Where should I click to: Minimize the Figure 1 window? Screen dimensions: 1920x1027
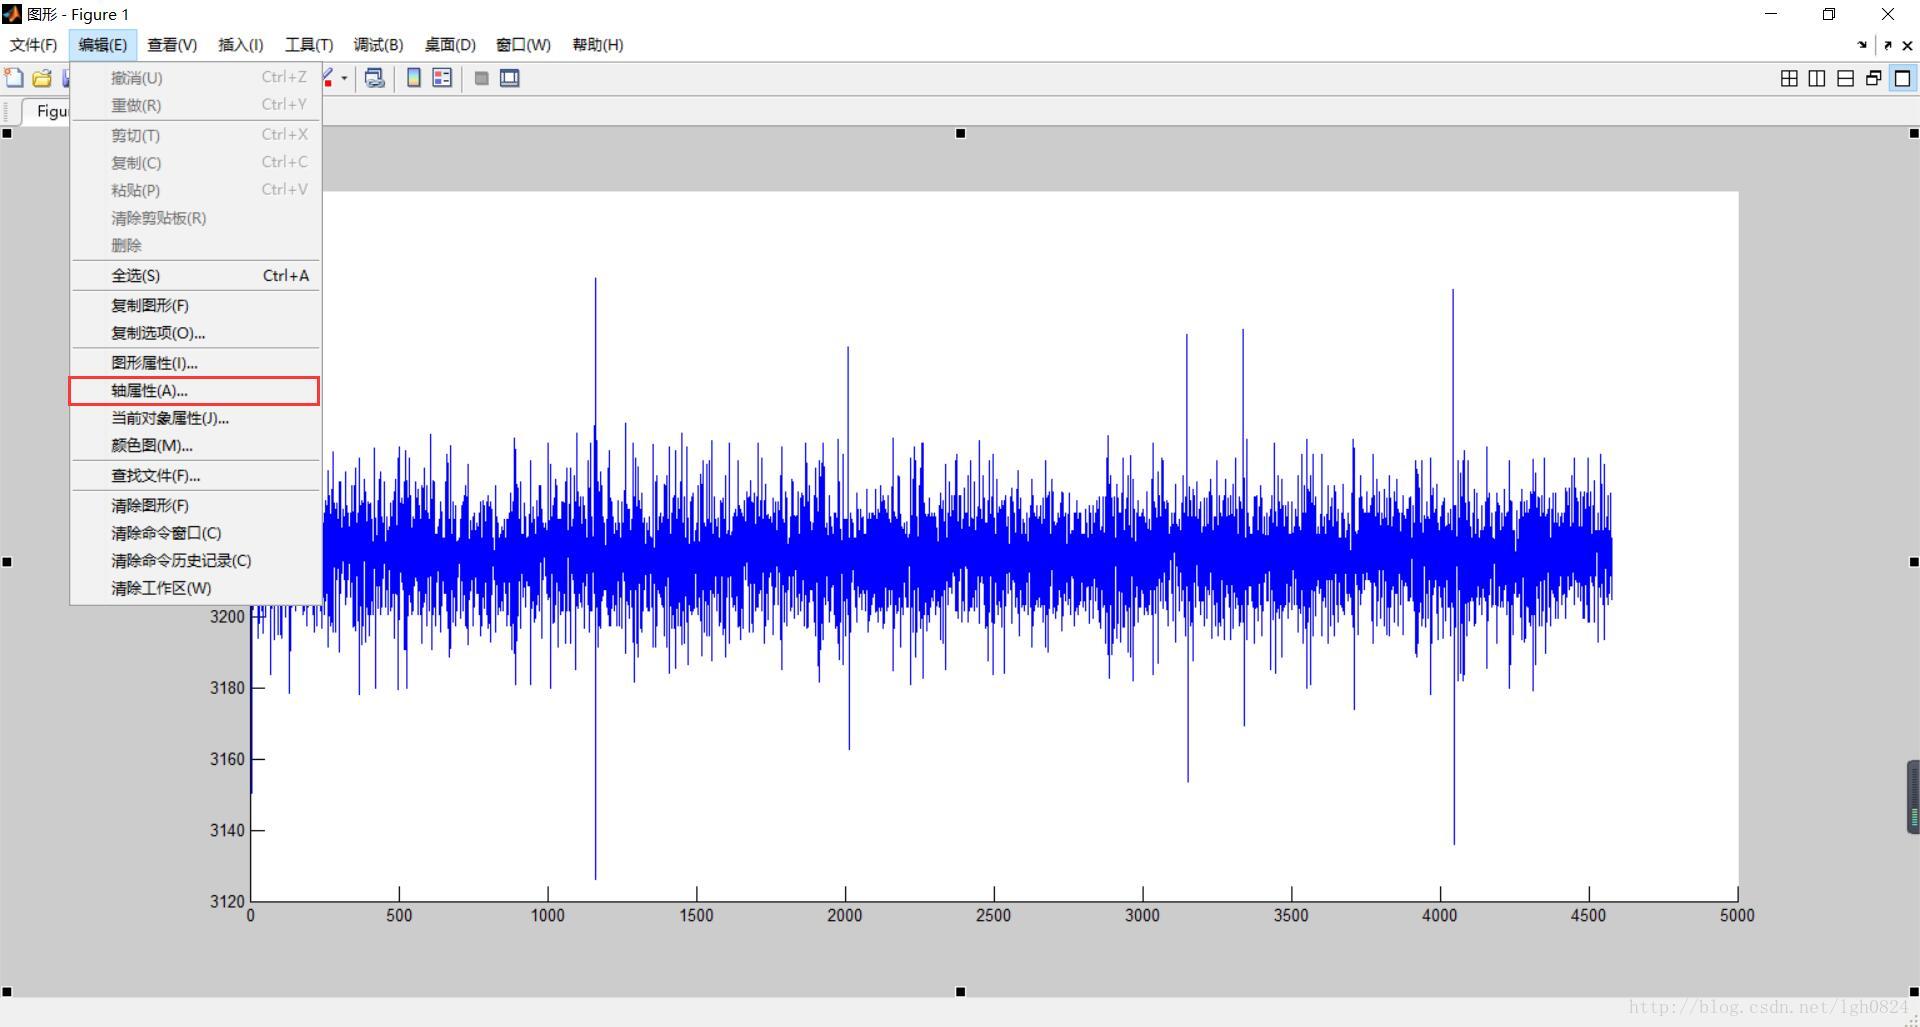[1772, 14]
